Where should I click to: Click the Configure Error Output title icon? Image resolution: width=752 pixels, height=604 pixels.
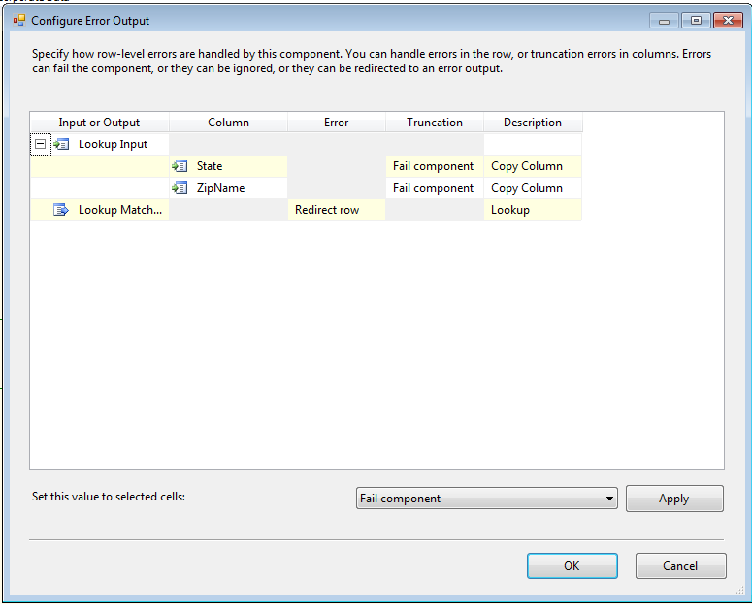click(19, 21)
